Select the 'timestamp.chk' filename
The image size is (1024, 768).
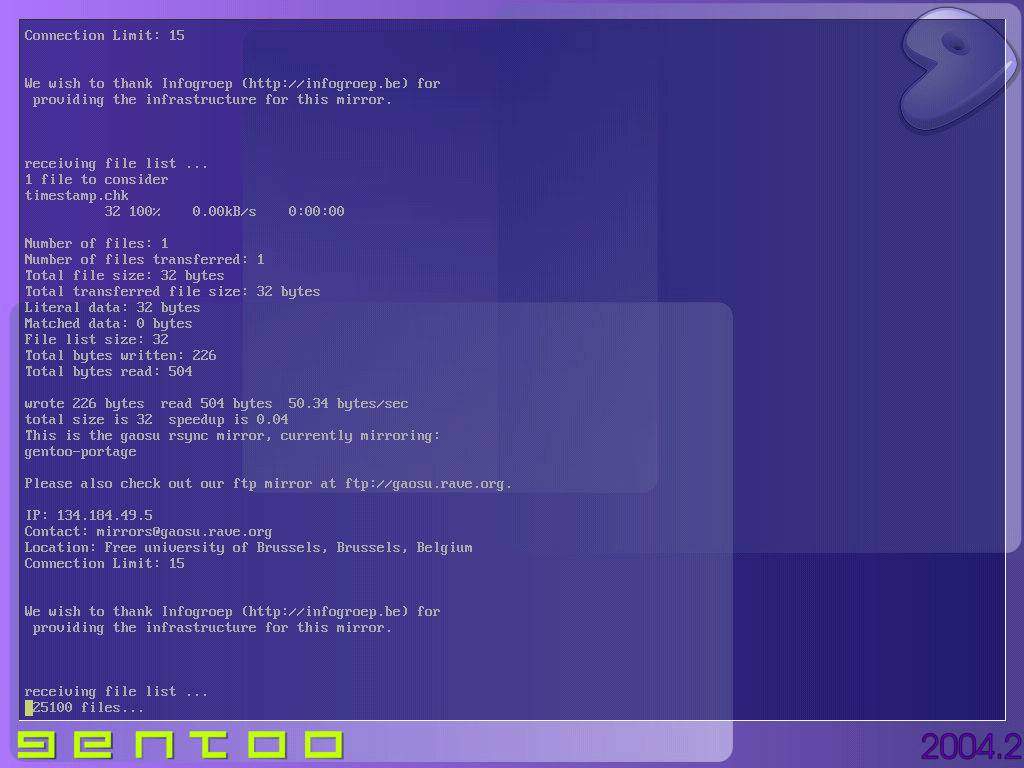coord(76,195)
